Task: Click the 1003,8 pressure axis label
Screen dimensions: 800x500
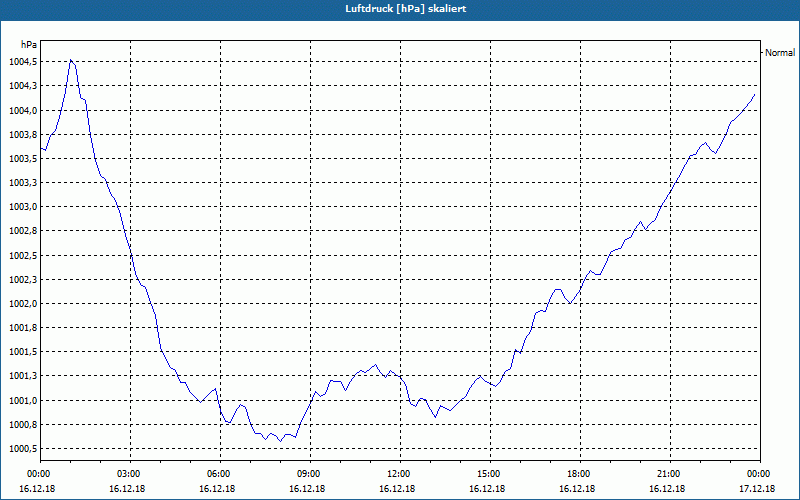Action: click(x=22, y=134)
